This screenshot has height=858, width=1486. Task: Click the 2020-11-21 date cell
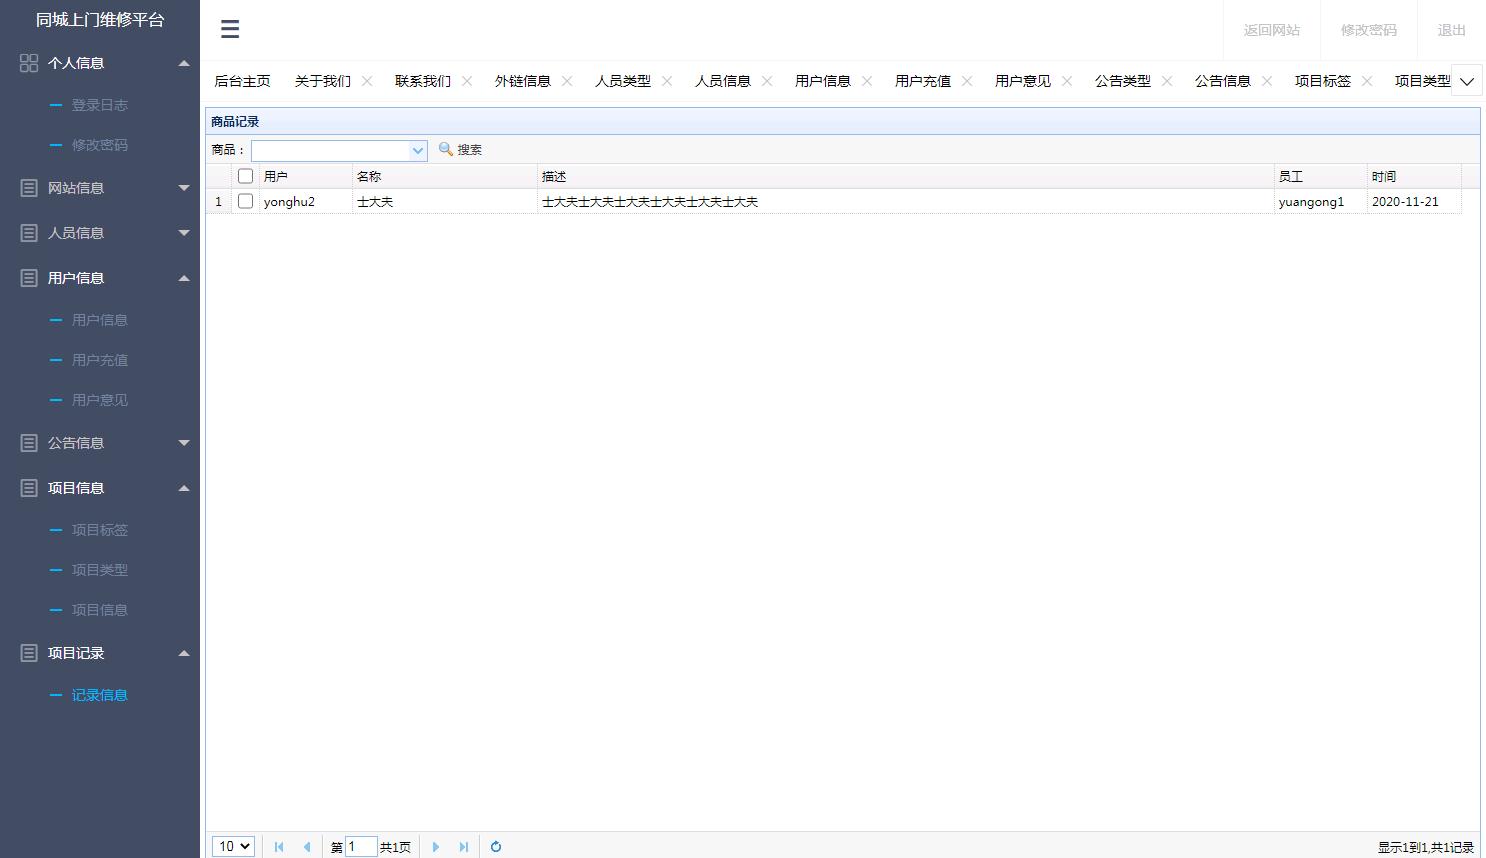(x=1414, y=201)
